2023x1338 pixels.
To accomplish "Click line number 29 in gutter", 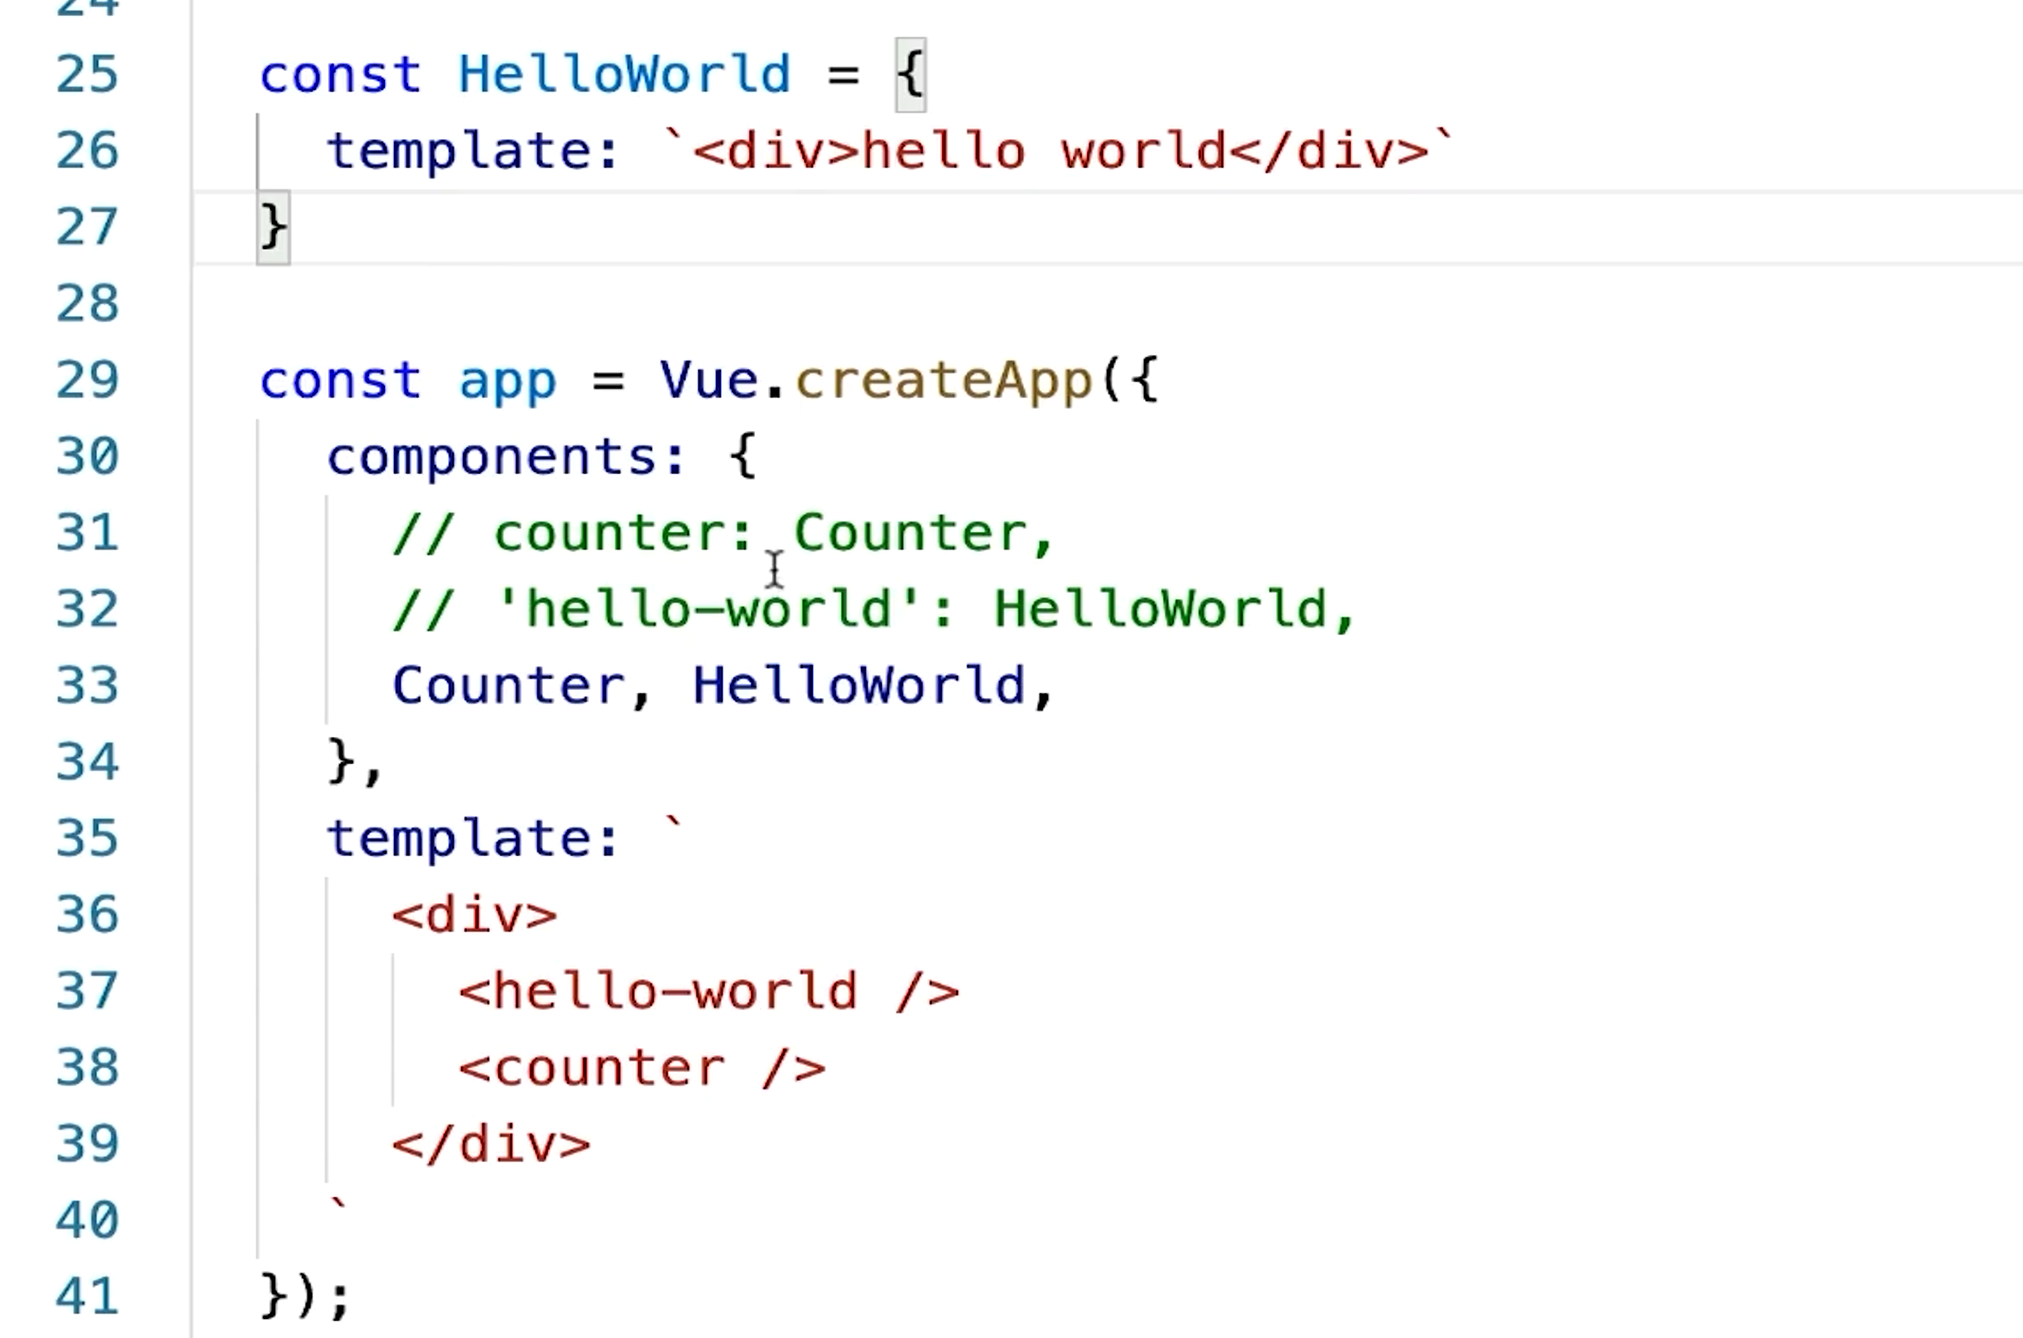I will click(x=87, y=381).
